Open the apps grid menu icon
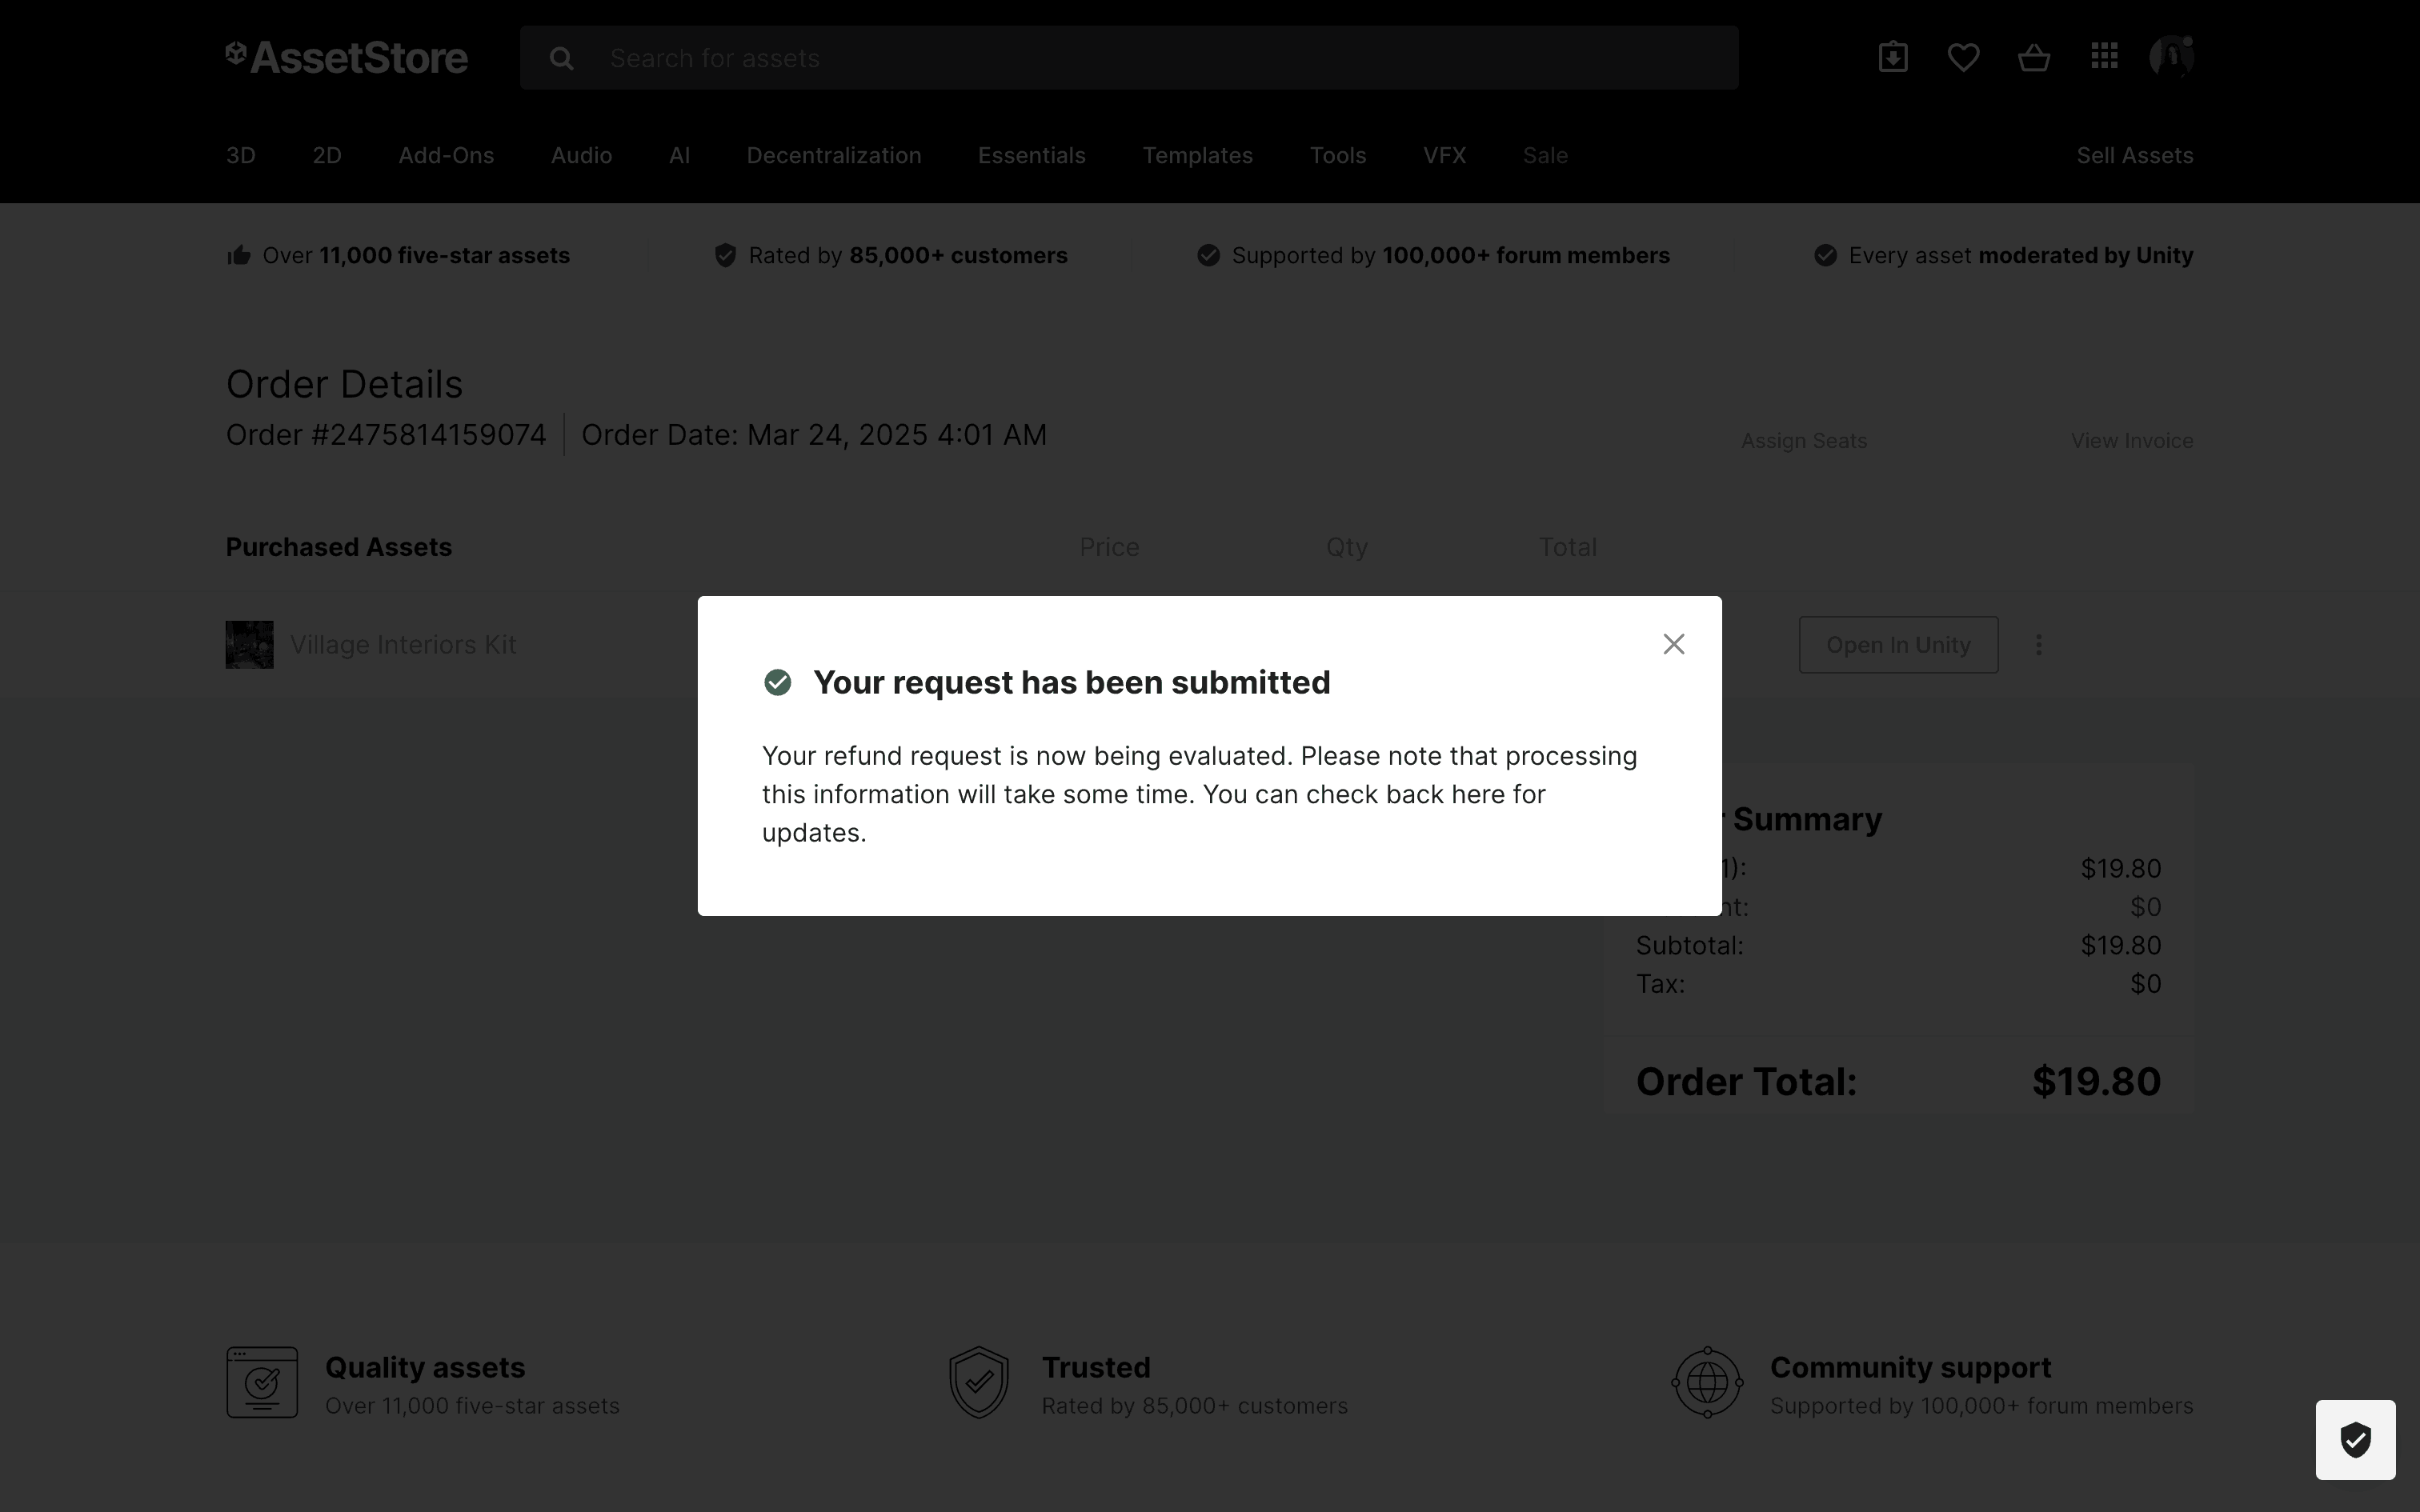This screenshot has width=2420, height=1512. [2104, 56]
